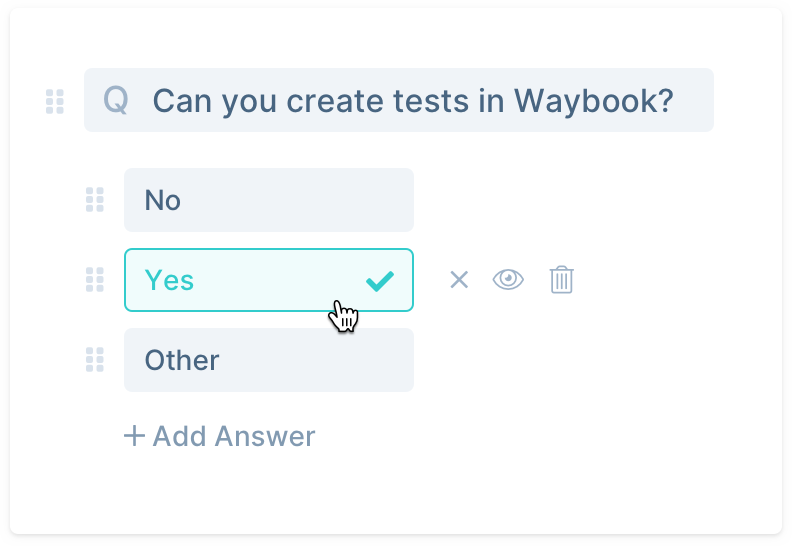
Task: Click the word "Waybook?" in the question
Action: pyautogui.click(x=593, y=101)
